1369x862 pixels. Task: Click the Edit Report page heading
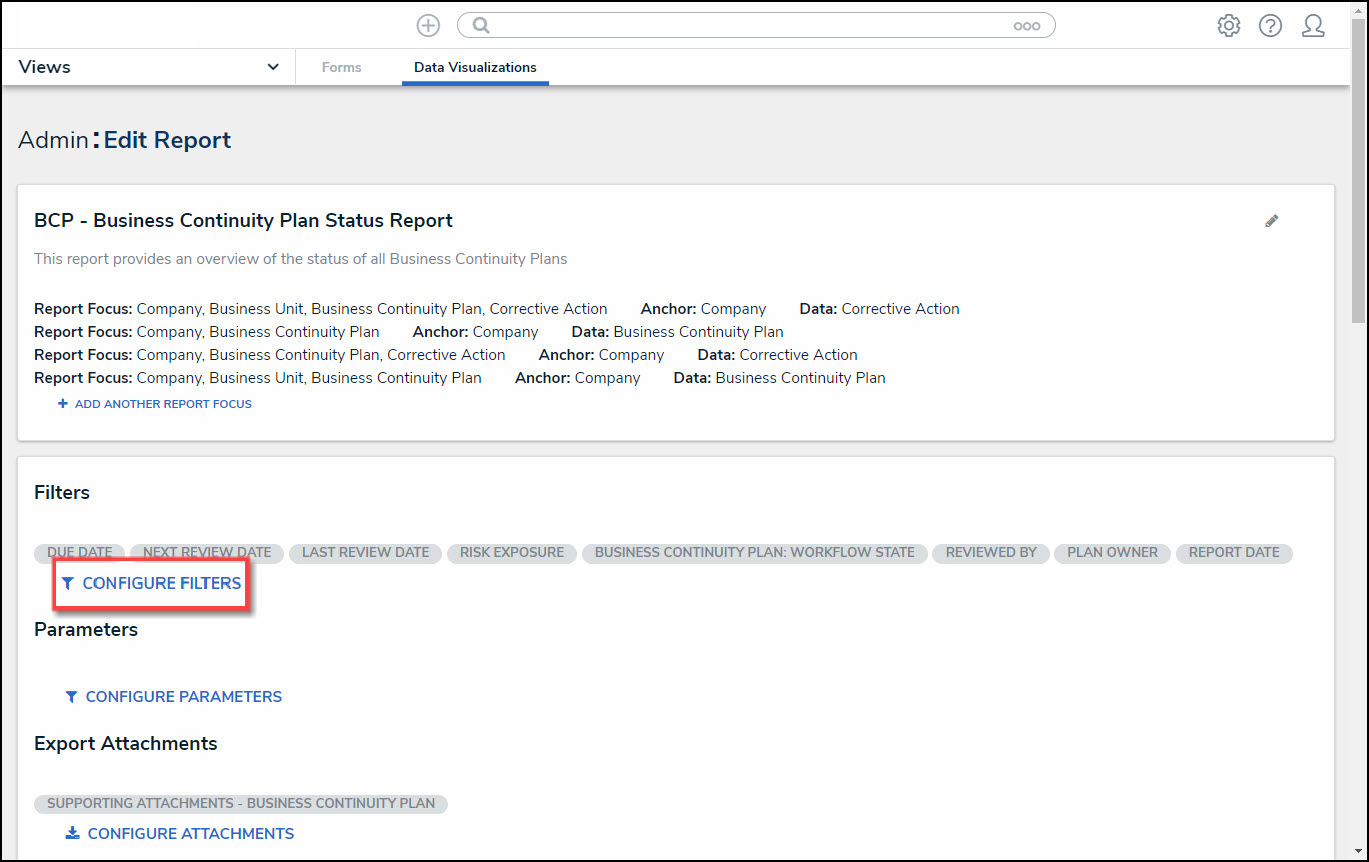point(167,140)
